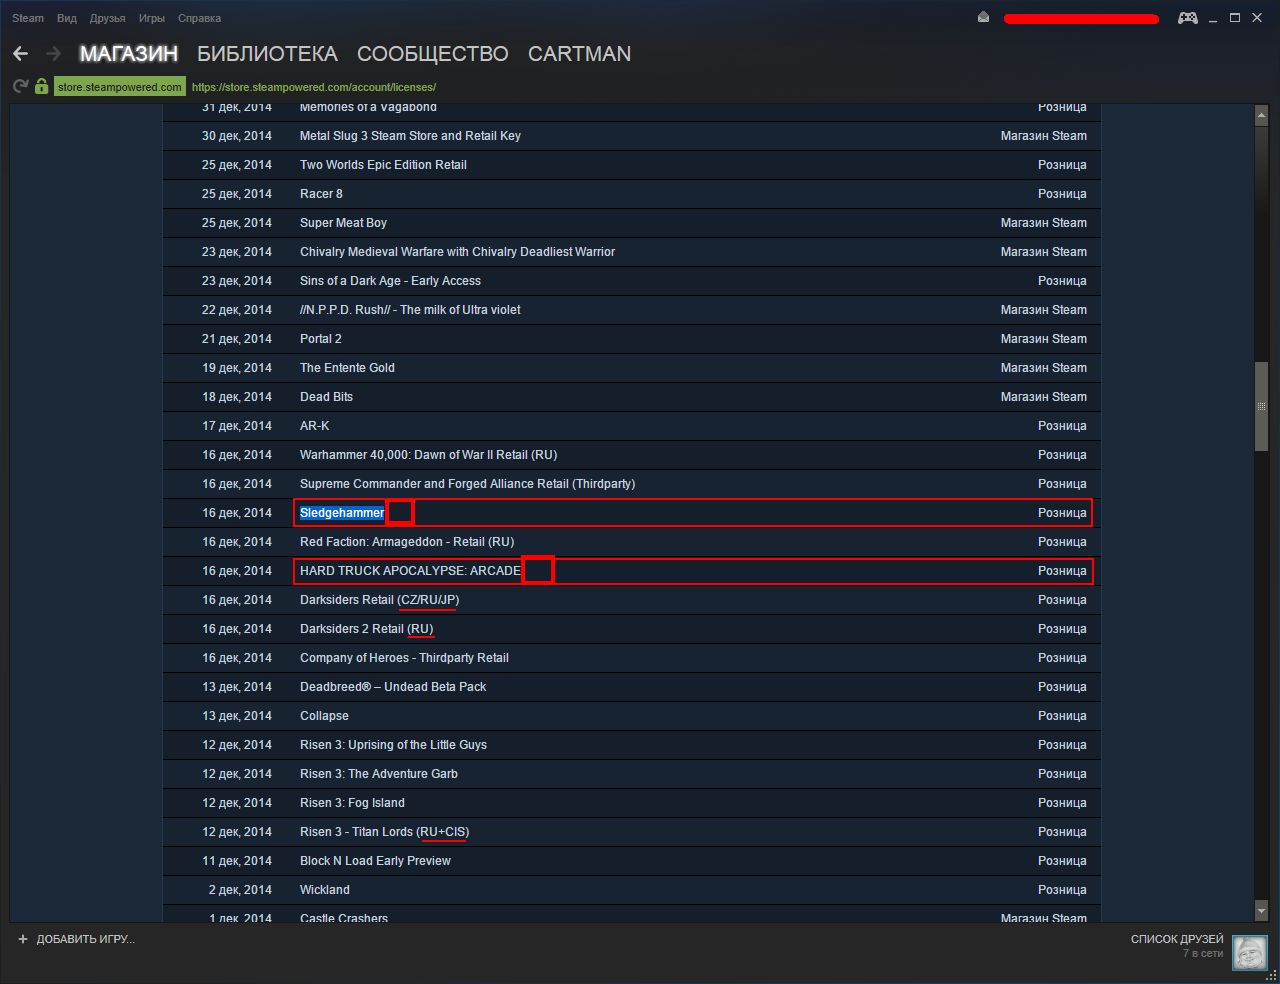This screenshot has width=1280, height=984.
Task: Click the Wickland license entry
Action: click(x=325, y=890)
